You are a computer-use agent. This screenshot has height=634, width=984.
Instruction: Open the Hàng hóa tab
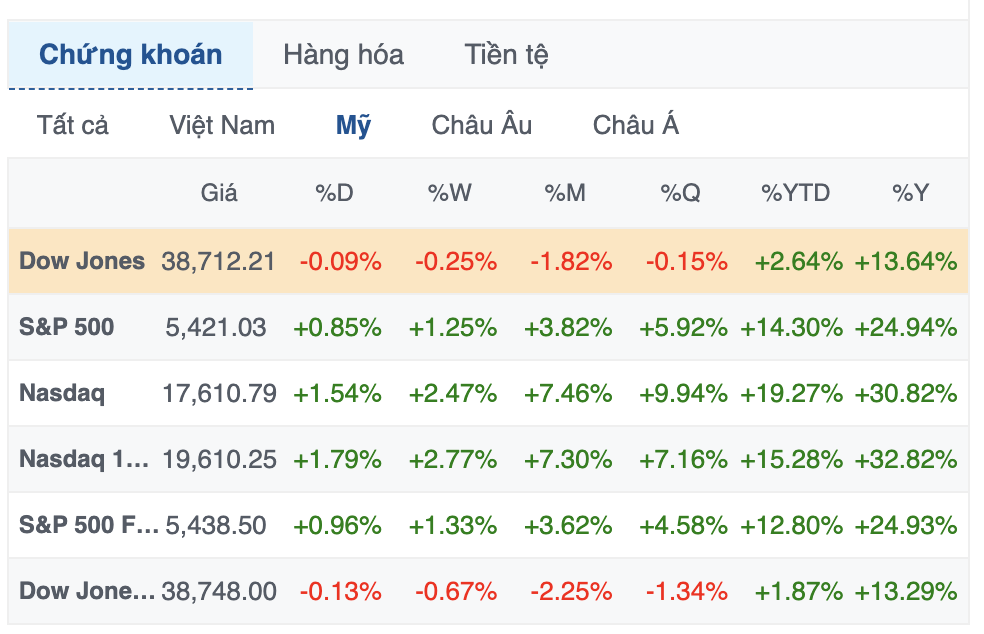[343, 54]
